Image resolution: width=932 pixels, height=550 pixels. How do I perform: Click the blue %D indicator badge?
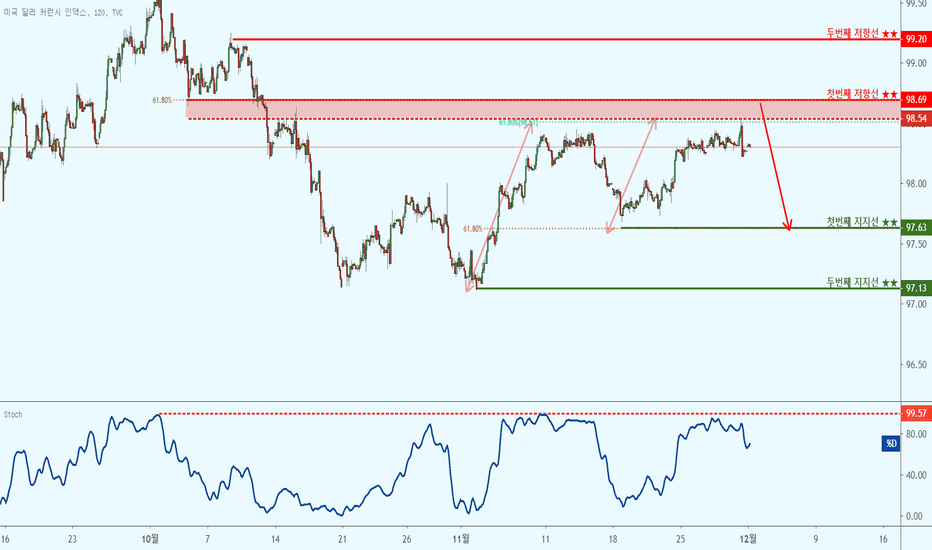pyautogui.click(x=890, y=444)
